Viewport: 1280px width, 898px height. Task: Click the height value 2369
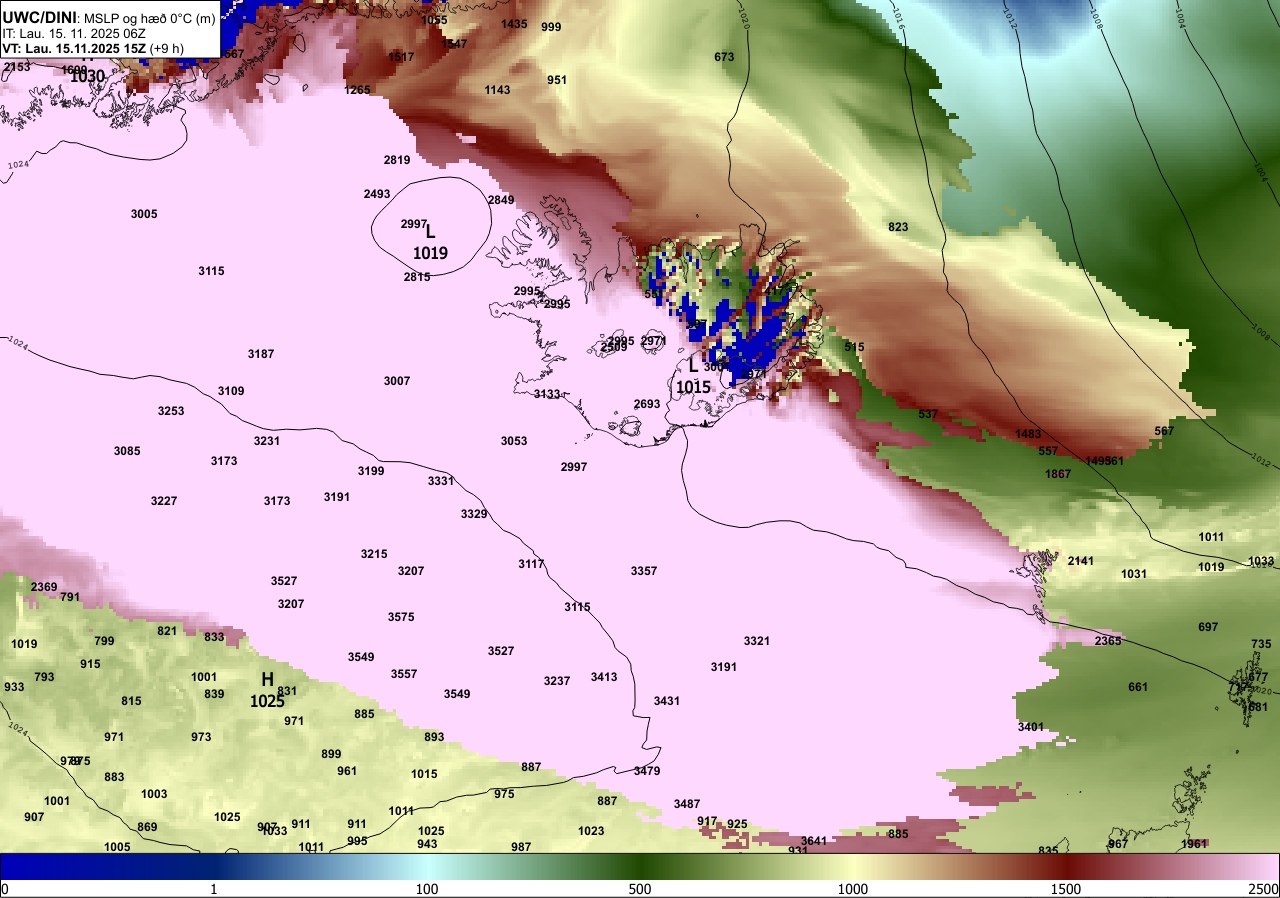tap(44, 587)
